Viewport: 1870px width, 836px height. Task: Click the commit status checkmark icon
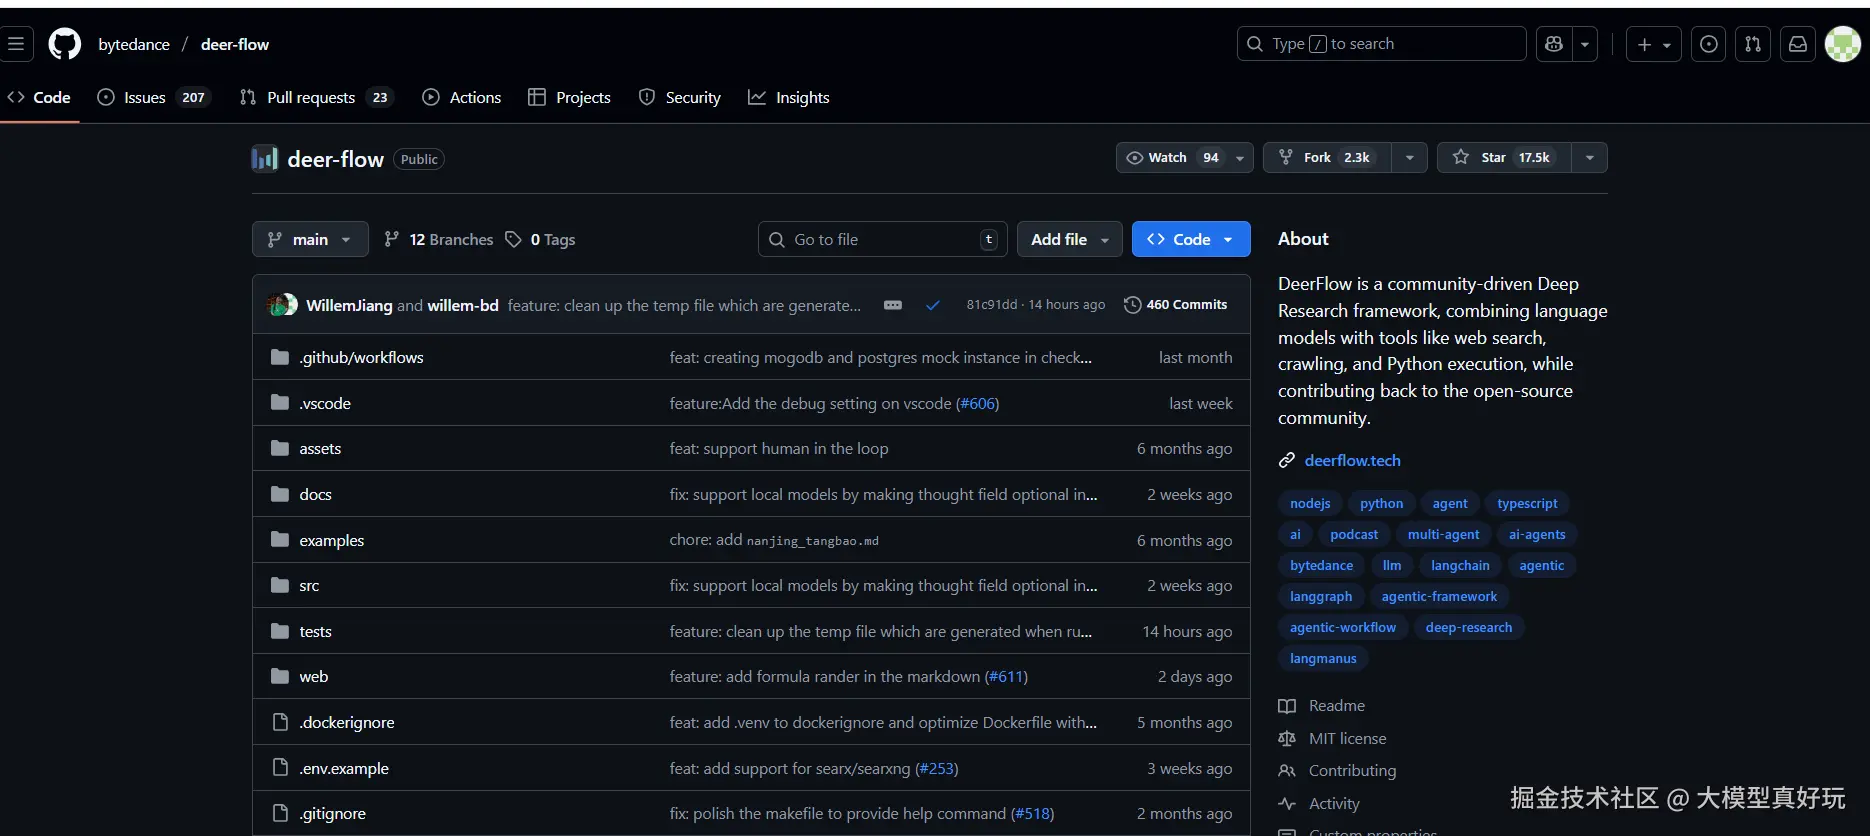click(x=933, y=305)
